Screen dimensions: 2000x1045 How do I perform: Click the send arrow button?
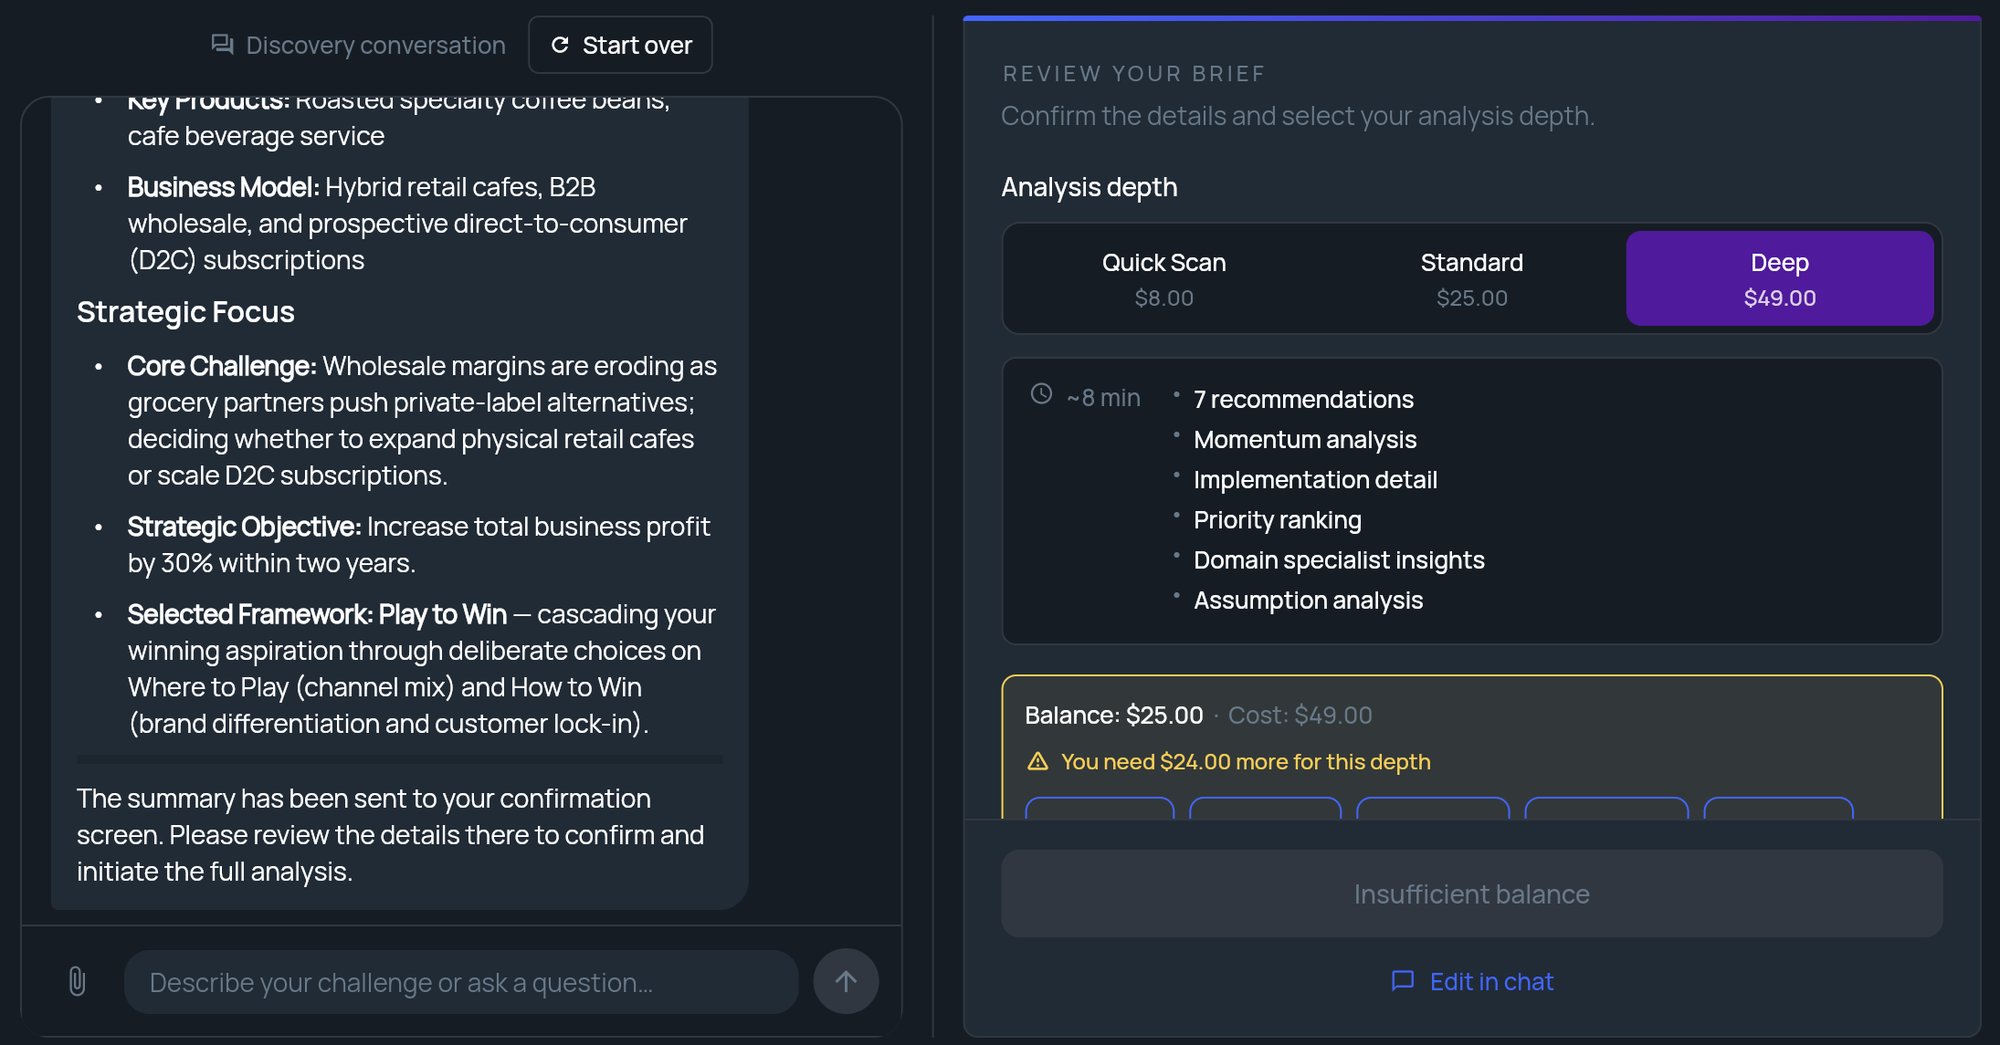[846, 981]
